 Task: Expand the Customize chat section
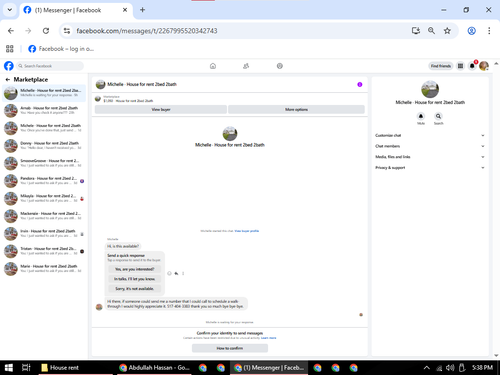point(430,135)
